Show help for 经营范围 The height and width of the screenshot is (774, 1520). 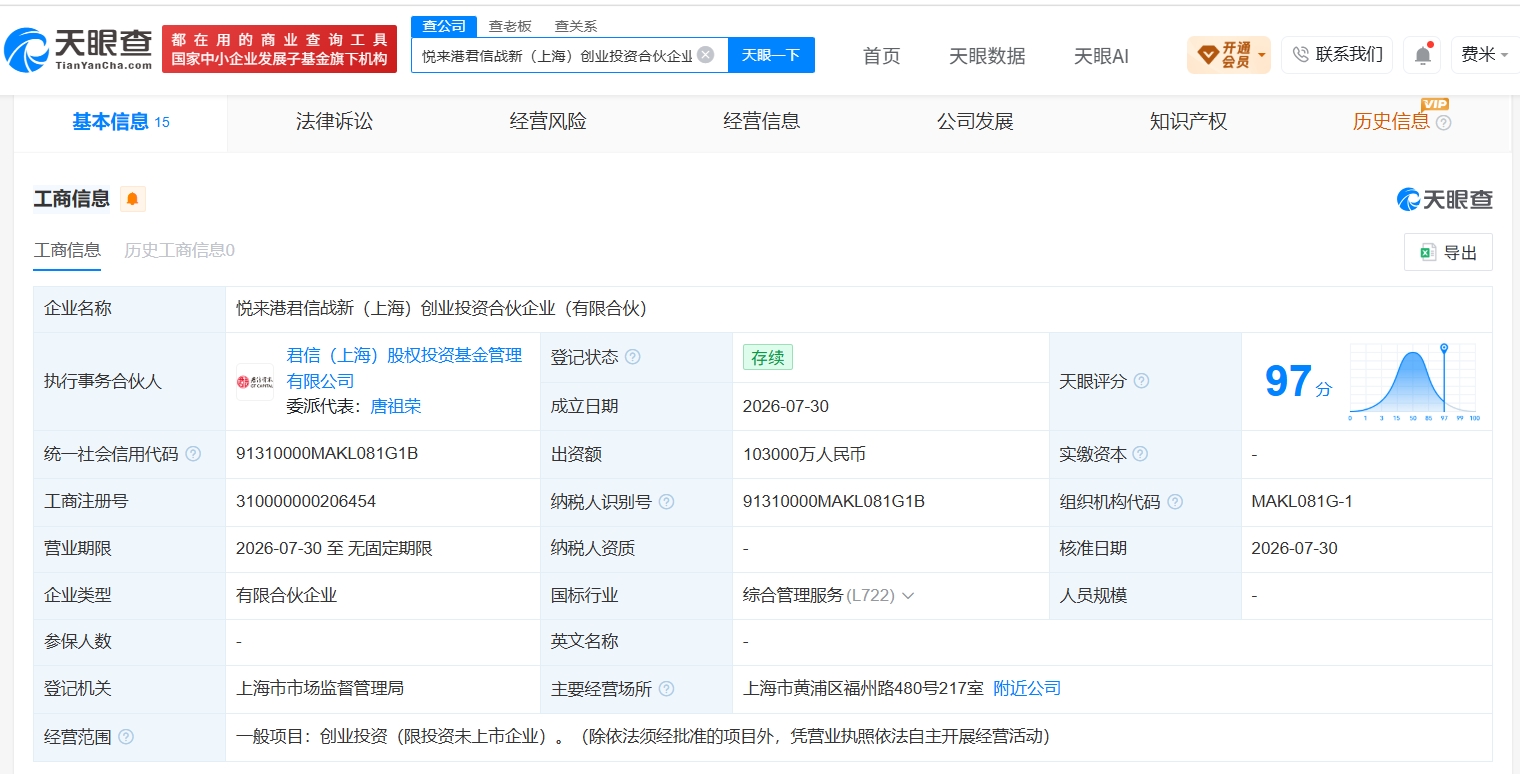(126, 737)
